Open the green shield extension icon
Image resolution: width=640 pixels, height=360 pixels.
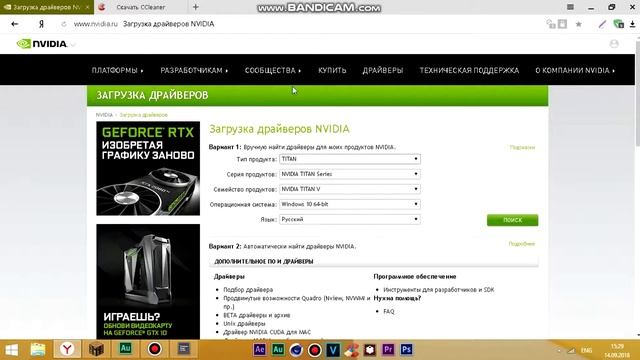pyautogui.click(x=618, y=24)
